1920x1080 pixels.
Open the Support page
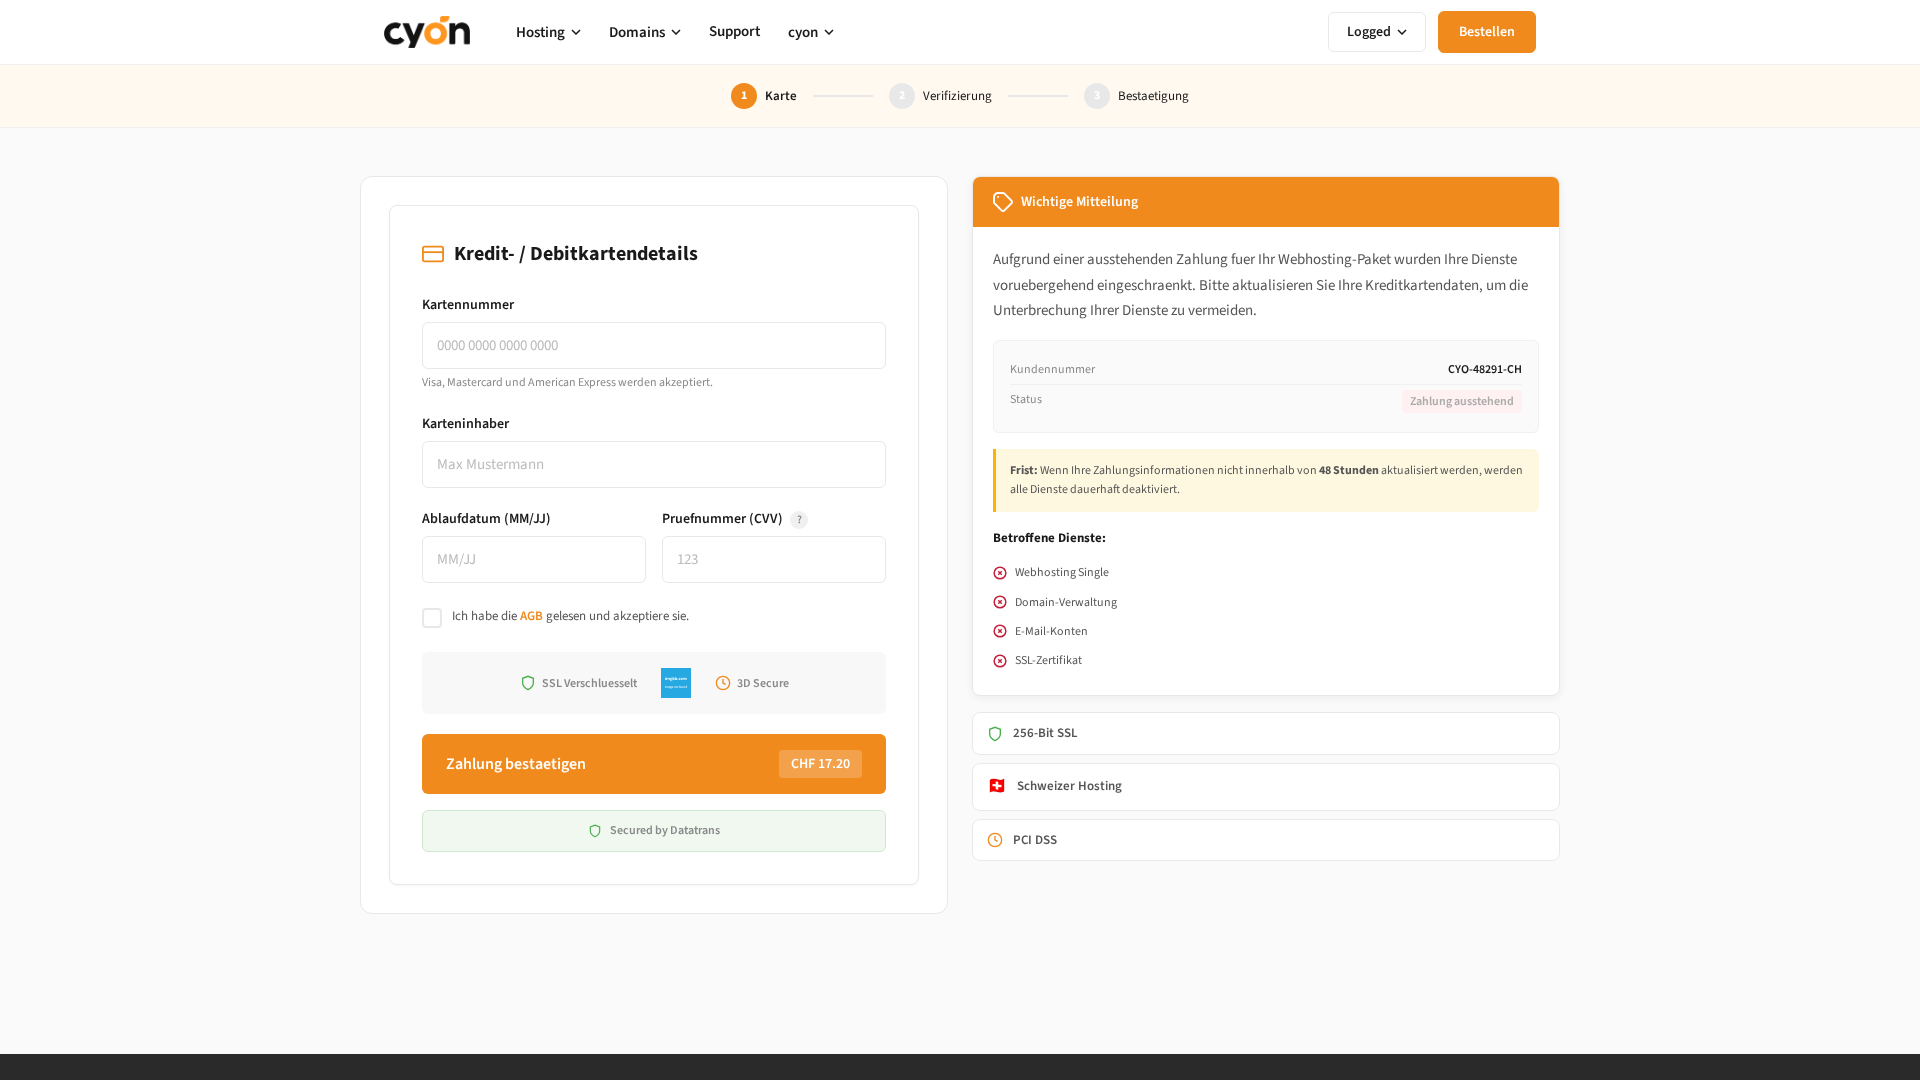coord(734,31)
